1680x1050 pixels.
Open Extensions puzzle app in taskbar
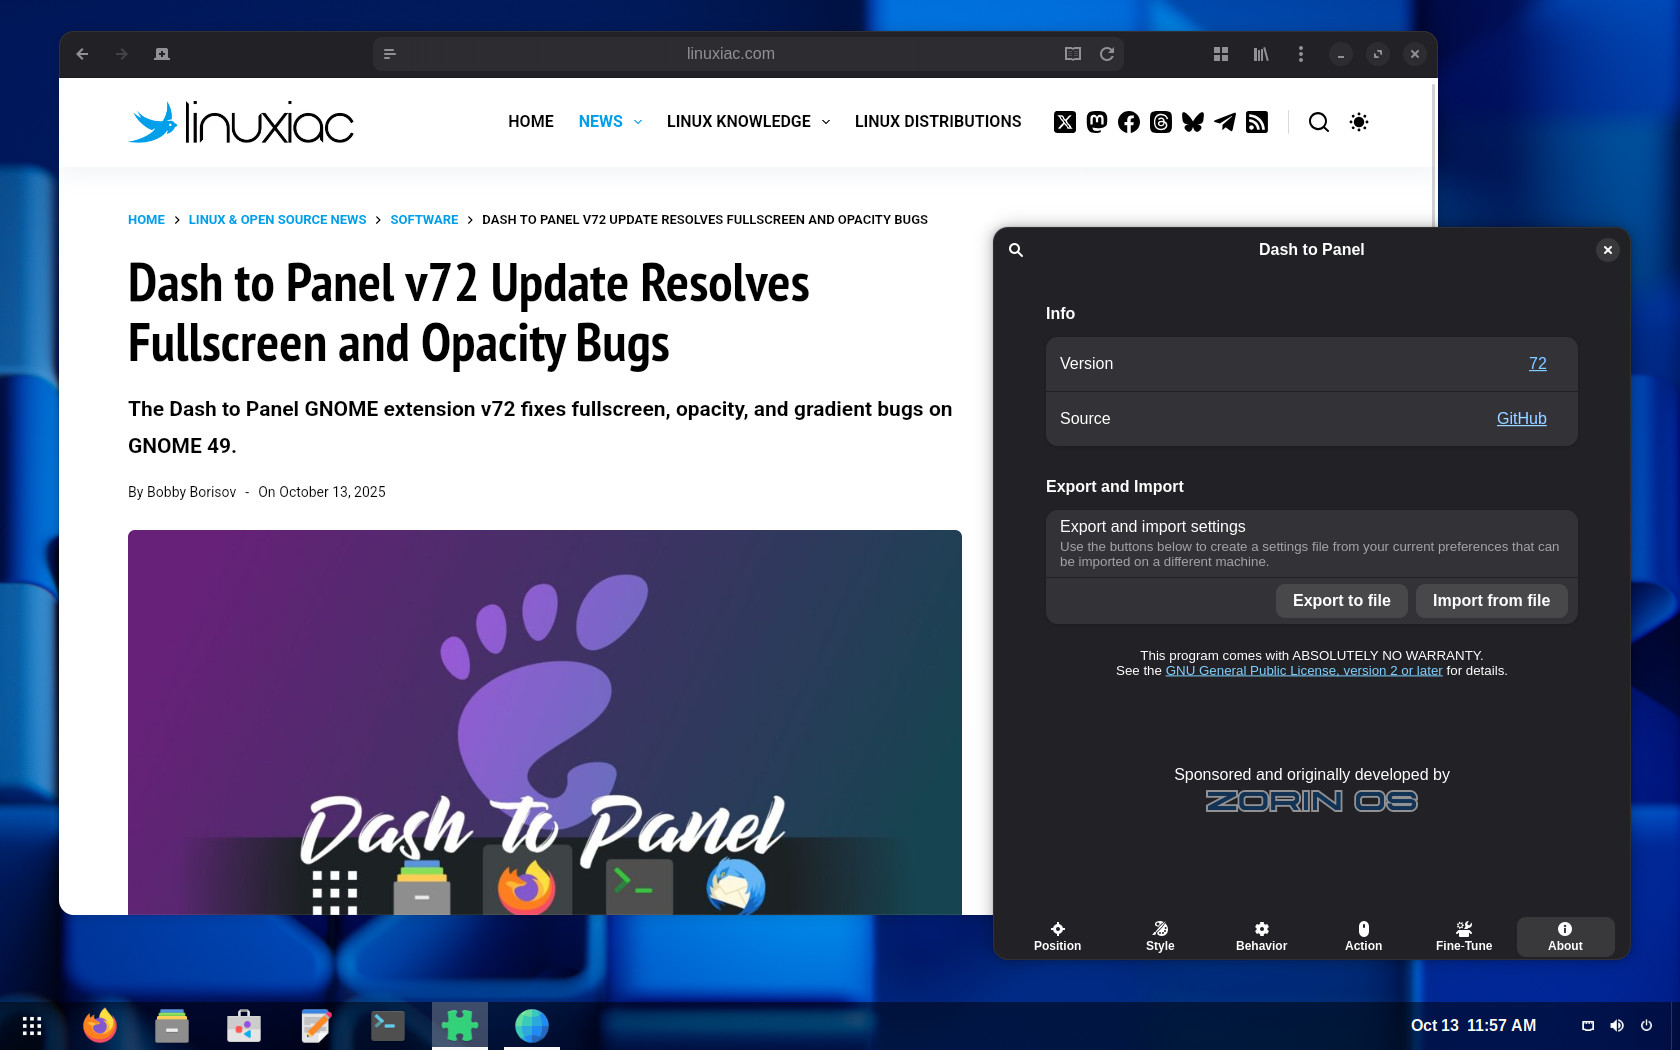[460, 1026]
